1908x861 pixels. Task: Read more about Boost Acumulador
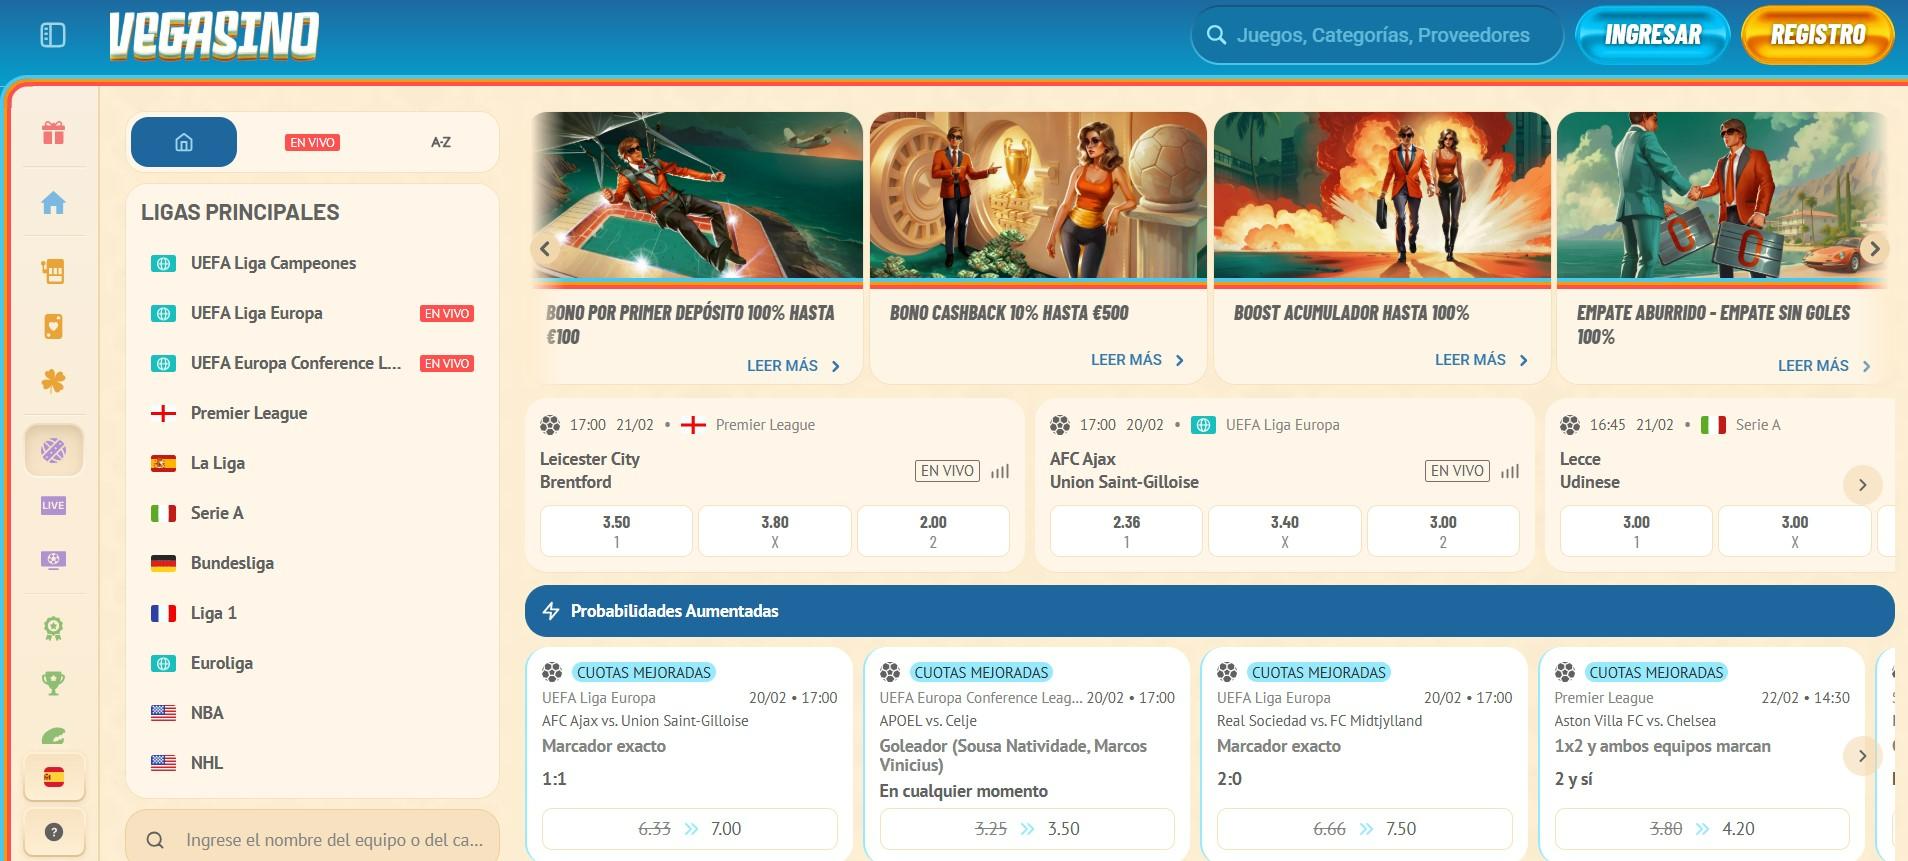pyautogui.click(x=1481, y=360)
